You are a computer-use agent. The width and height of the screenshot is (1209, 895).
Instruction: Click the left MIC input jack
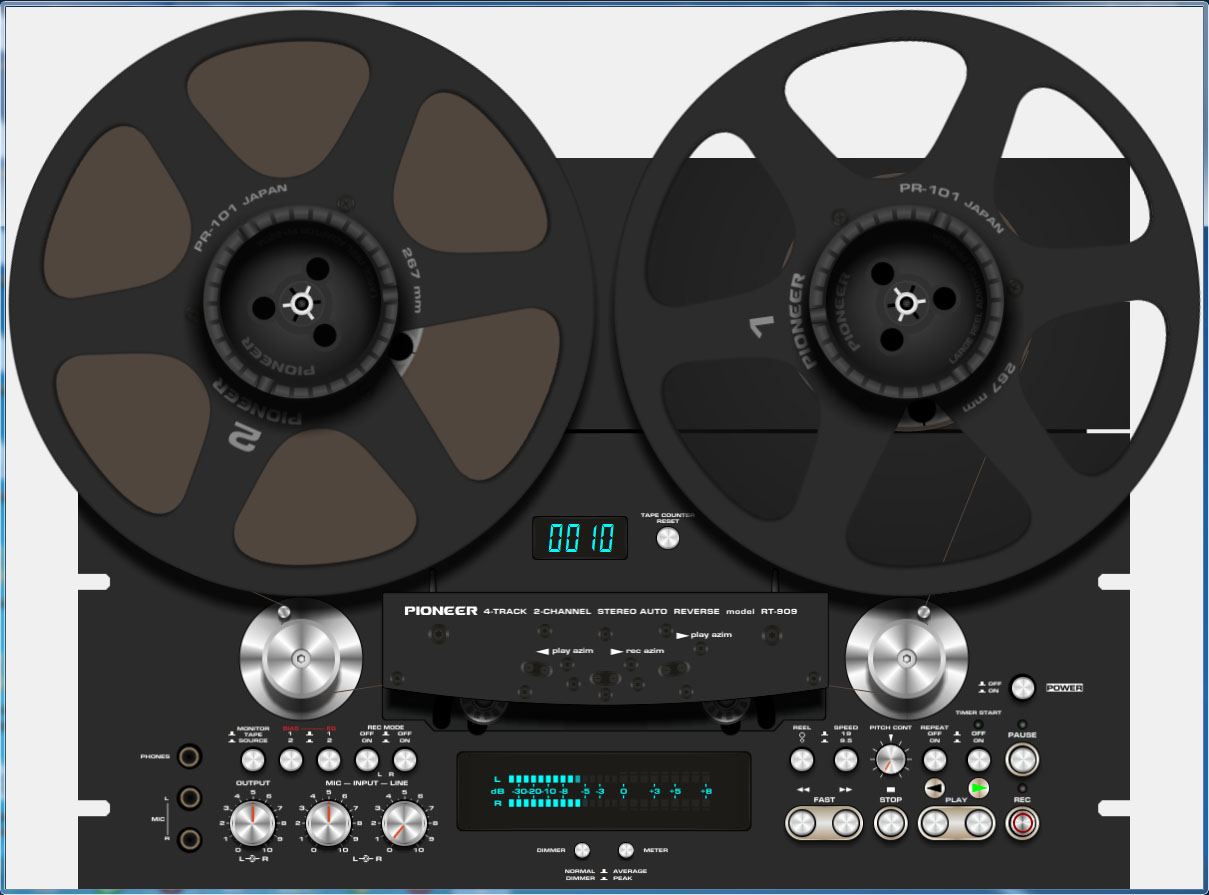(188, 798)
